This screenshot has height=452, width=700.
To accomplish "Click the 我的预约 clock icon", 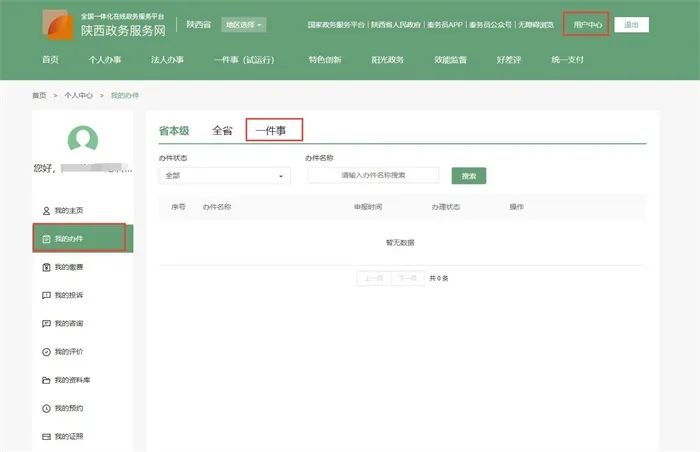I will pos(46,408).
